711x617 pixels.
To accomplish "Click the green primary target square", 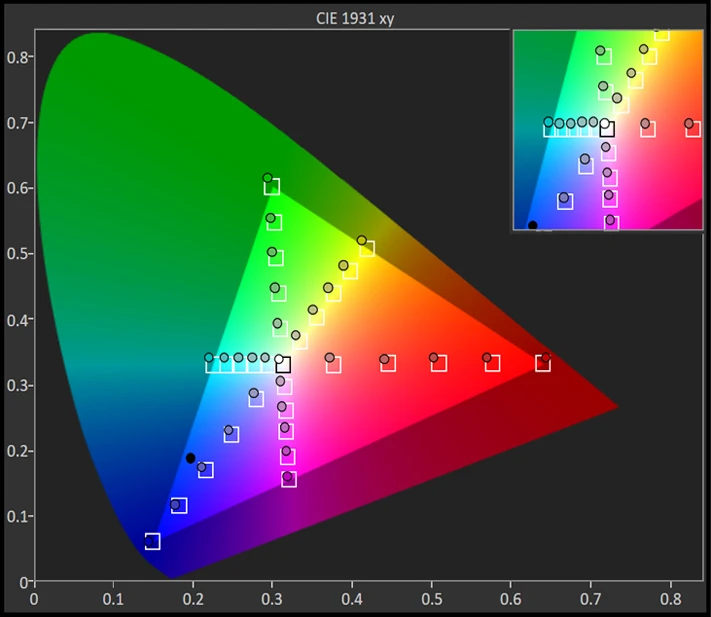I will (271, 187).
